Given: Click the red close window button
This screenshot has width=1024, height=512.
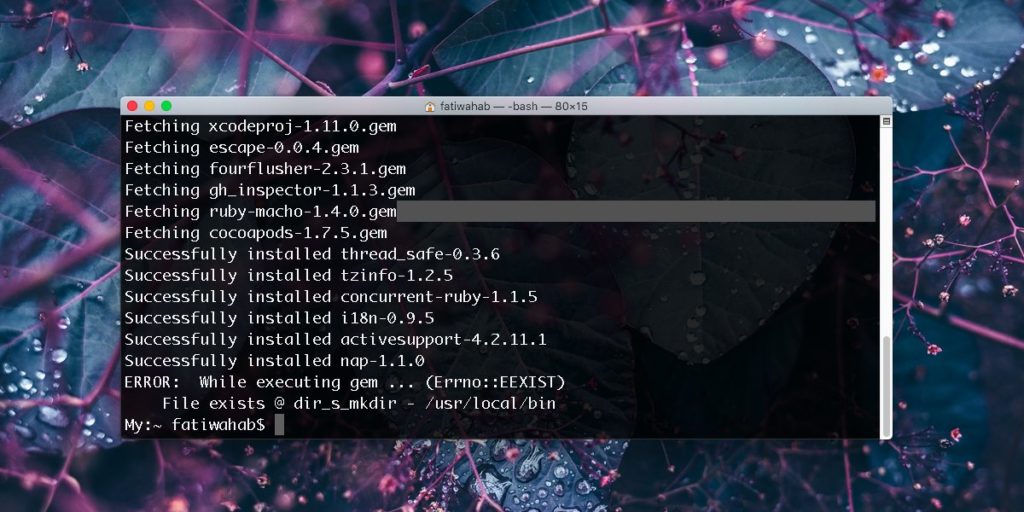Looking at the screenshot, I should click(132, 106).
